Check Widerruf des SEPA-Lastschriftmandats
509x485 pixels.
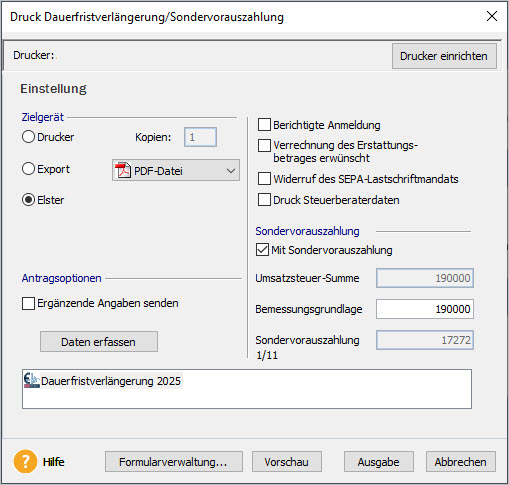click(264, 179)
